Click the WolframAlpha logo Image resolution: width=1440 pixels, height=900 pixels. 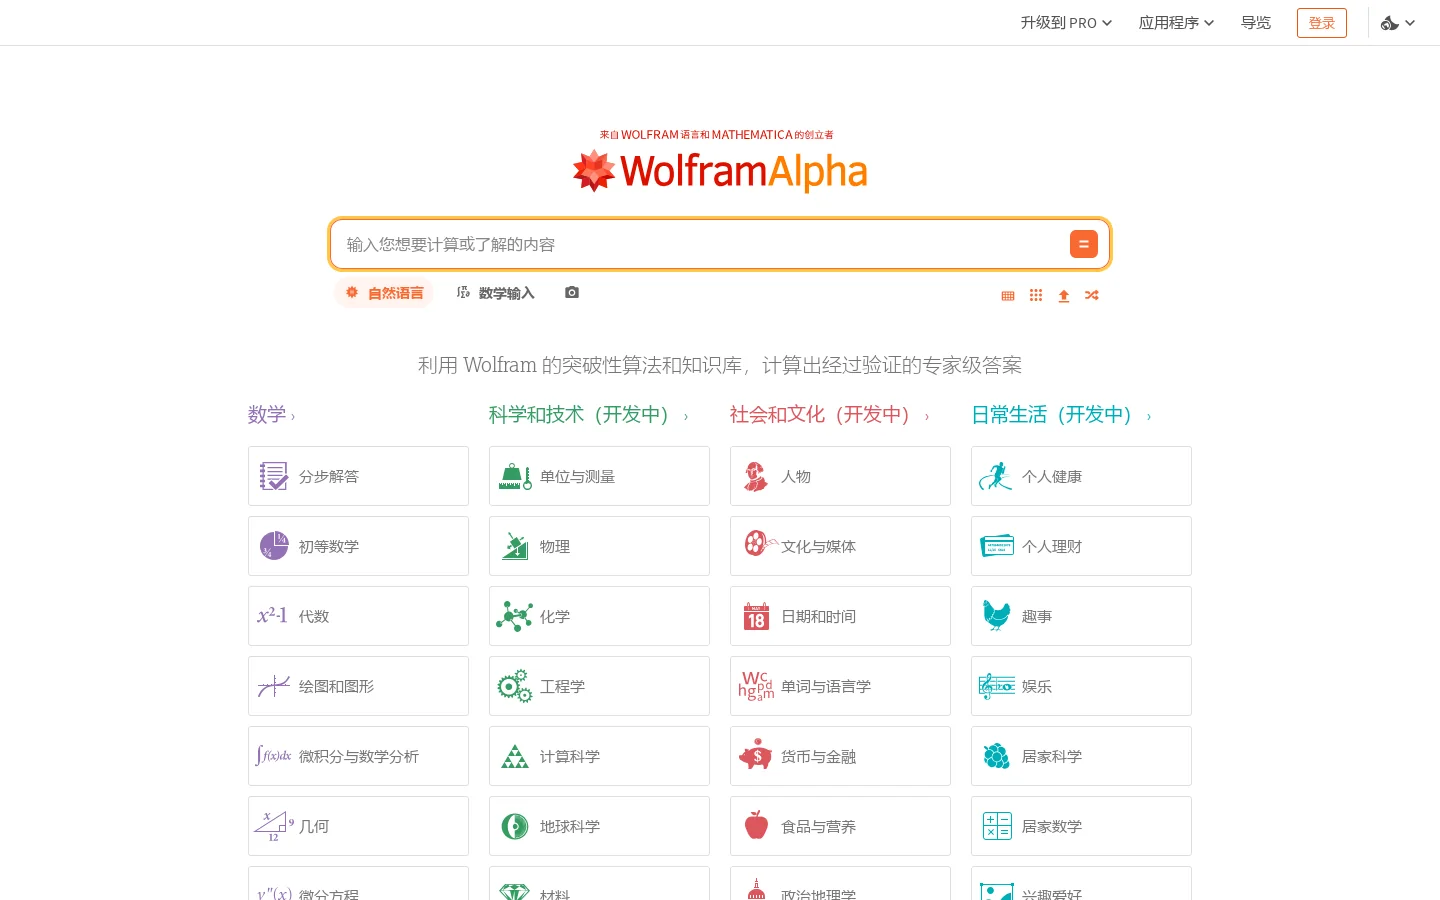click(720, 170)
